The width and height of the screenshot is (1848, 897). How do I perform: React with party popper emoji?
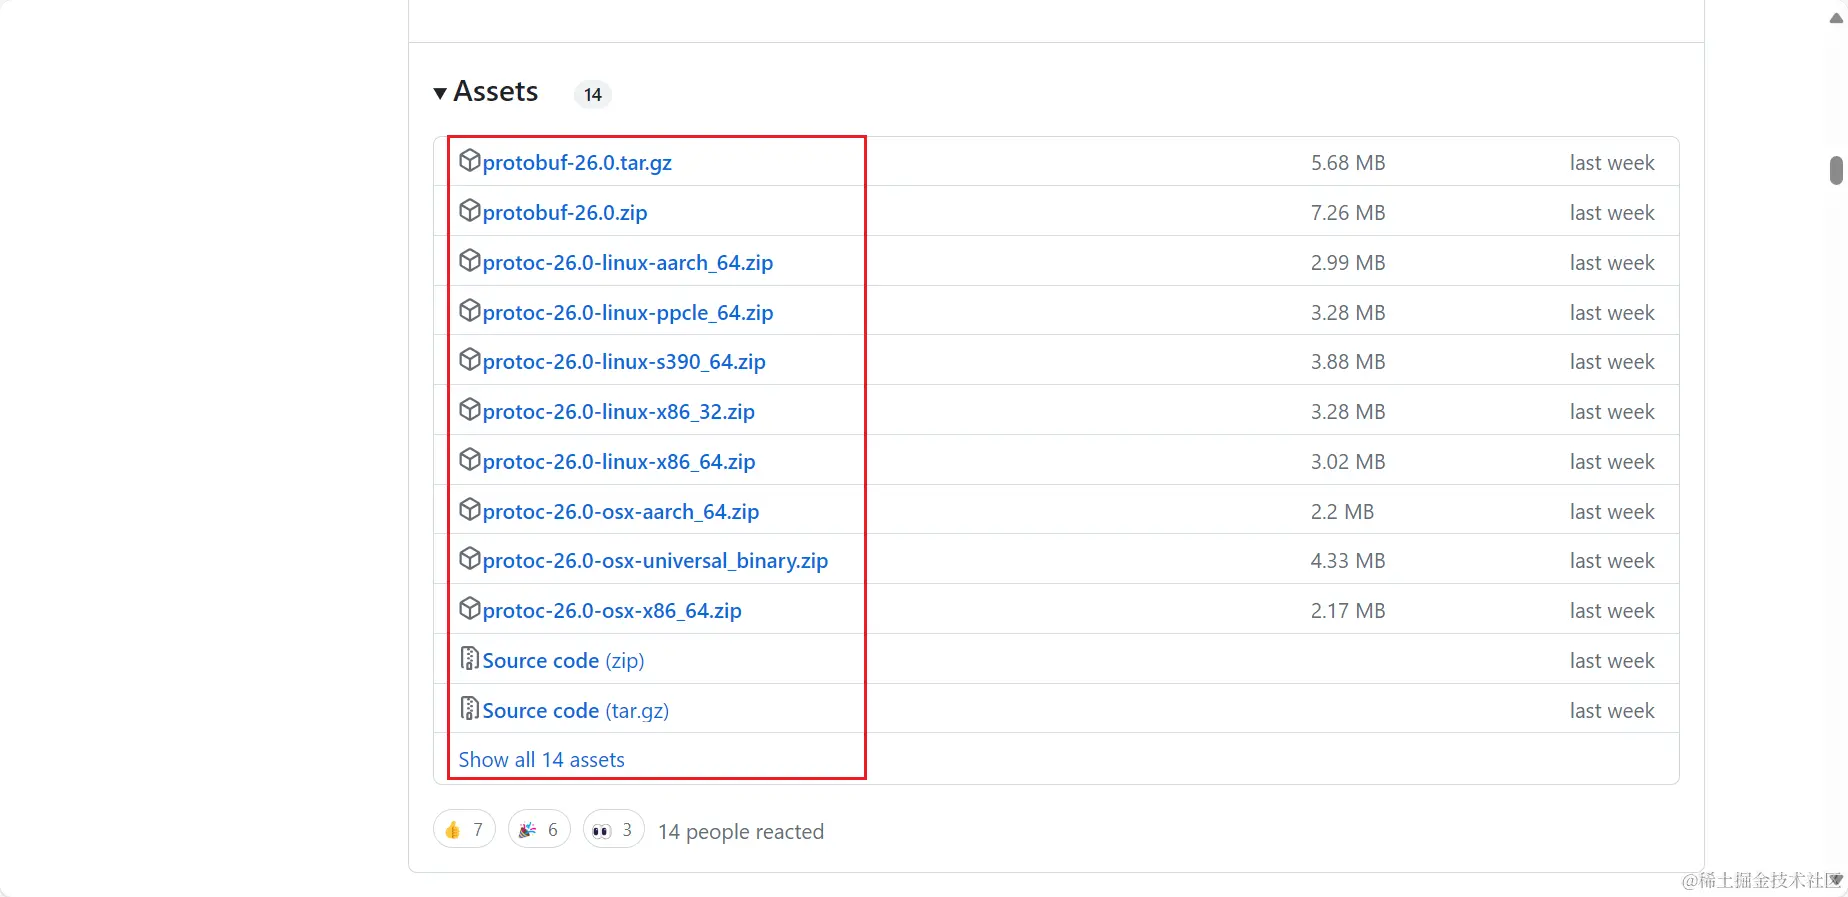(539, 829)
